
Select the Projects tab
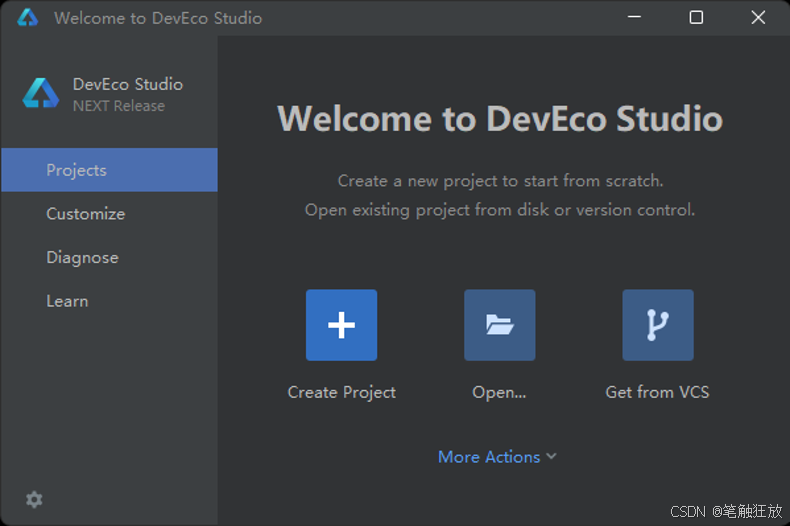click(x=109, y=170)
